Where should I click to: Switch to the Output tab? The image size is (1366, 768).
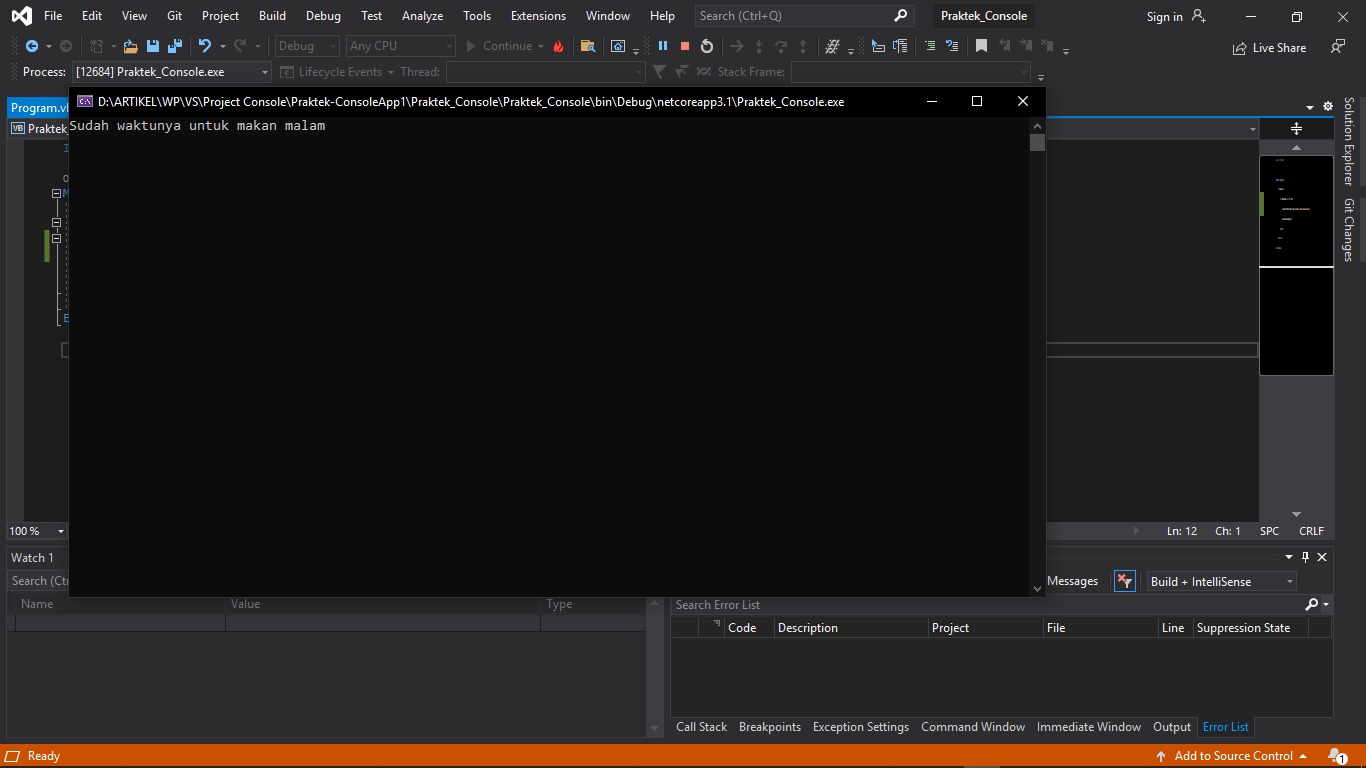pyautogui.click(x=1172, y=727)
